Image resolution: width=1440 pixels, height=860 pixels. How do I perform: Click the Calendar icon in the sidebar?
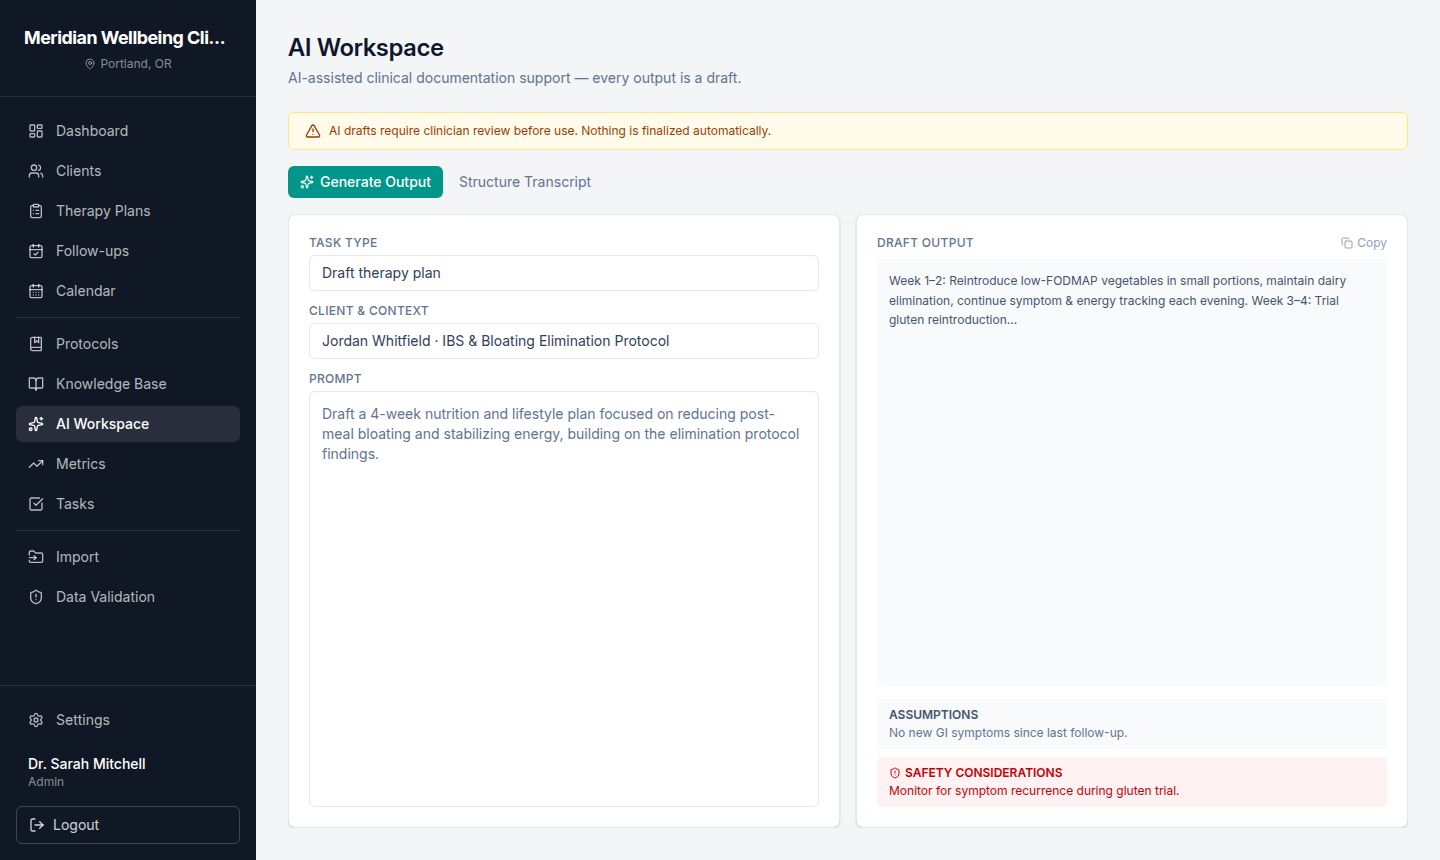pos(36,291)
